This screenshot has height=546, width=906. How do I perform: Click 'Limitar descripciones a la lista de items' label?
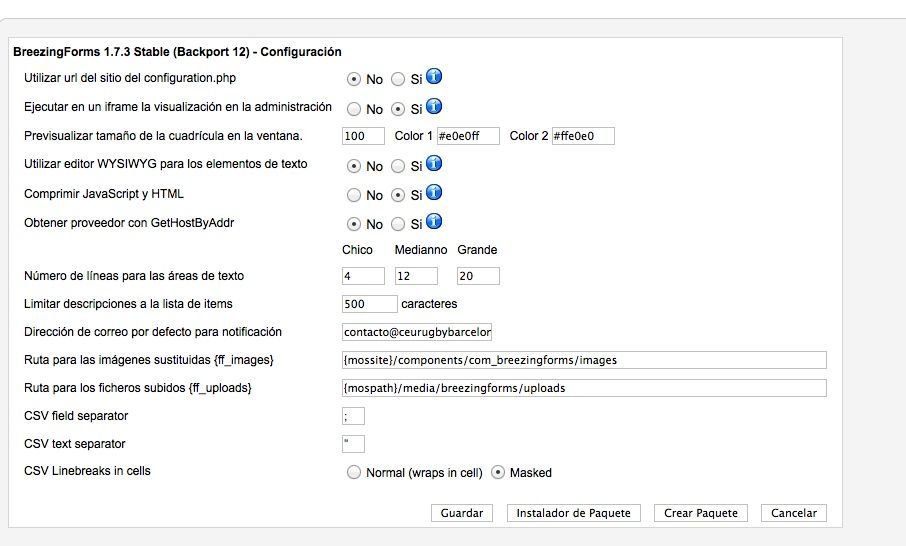click(x=128, y=304)
